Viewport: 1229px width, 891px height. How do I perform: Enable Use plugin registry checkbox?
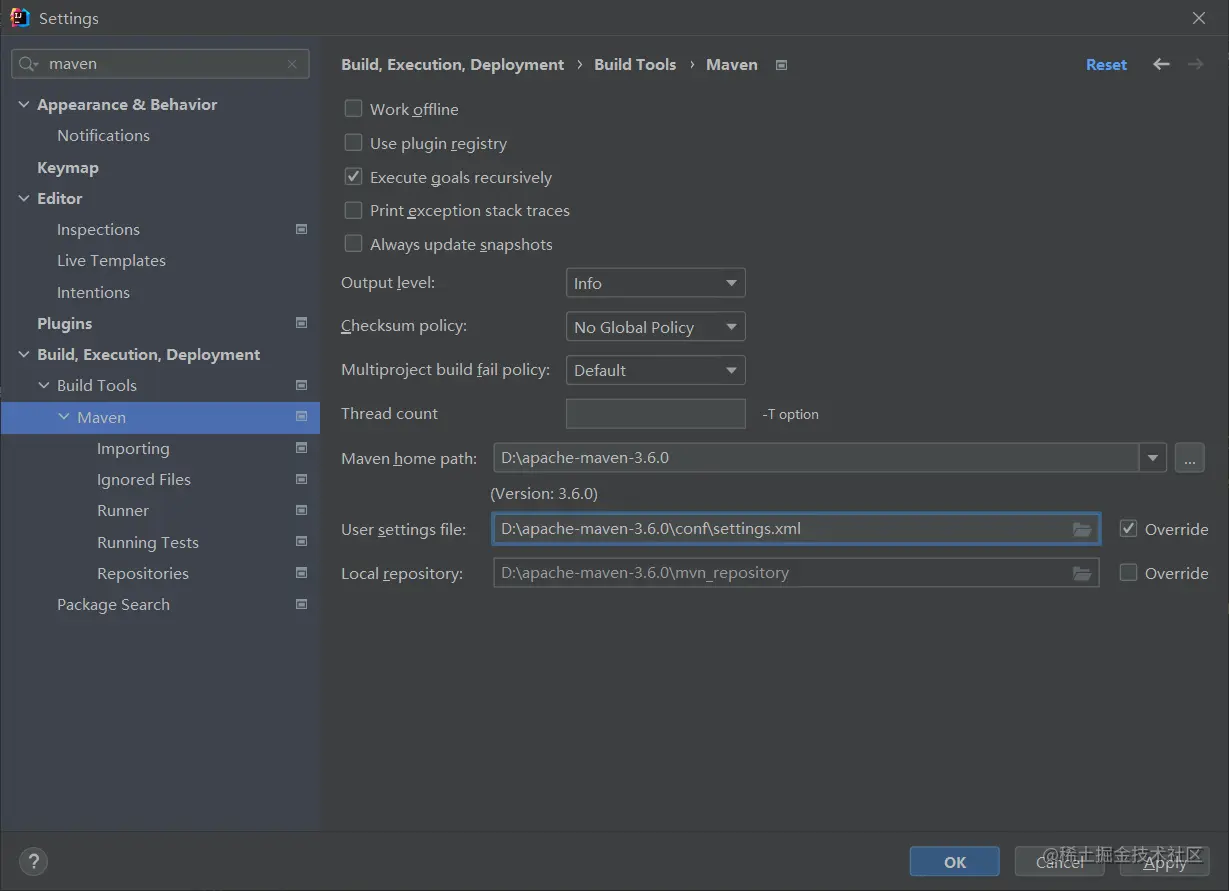353,142
